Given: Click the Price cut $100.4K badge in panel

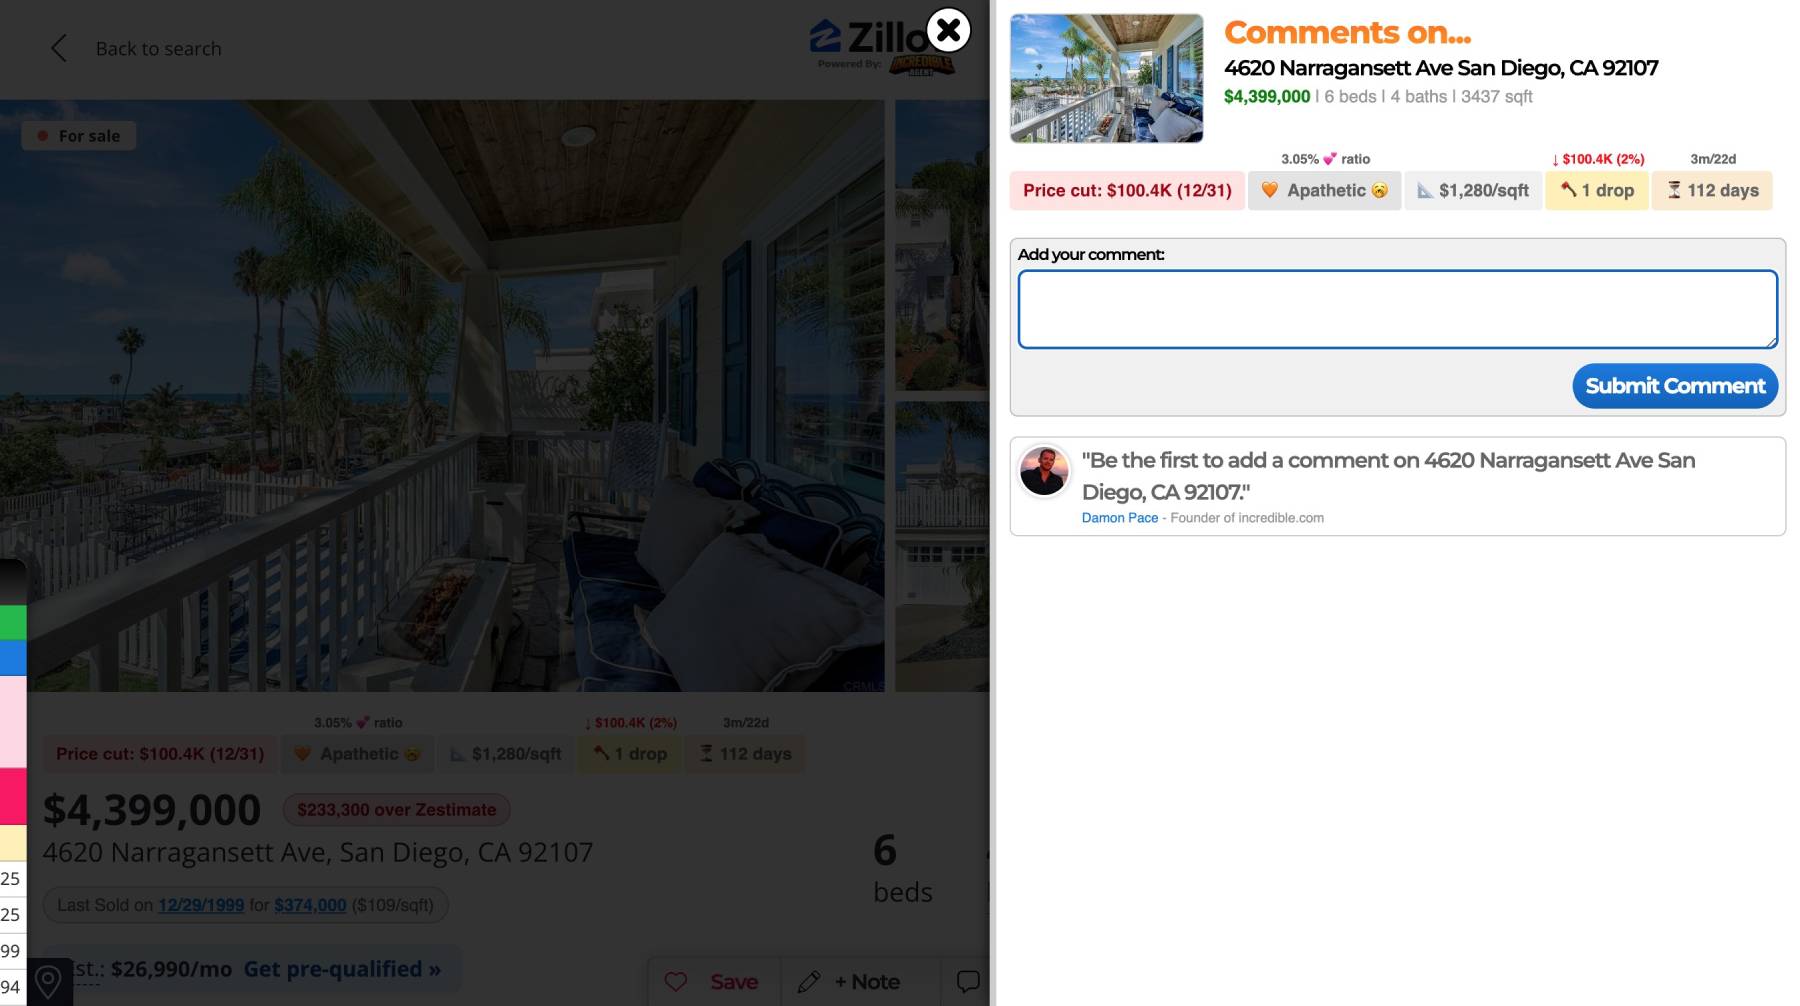Looking at the screenshot, I should tap(1127, 190).
